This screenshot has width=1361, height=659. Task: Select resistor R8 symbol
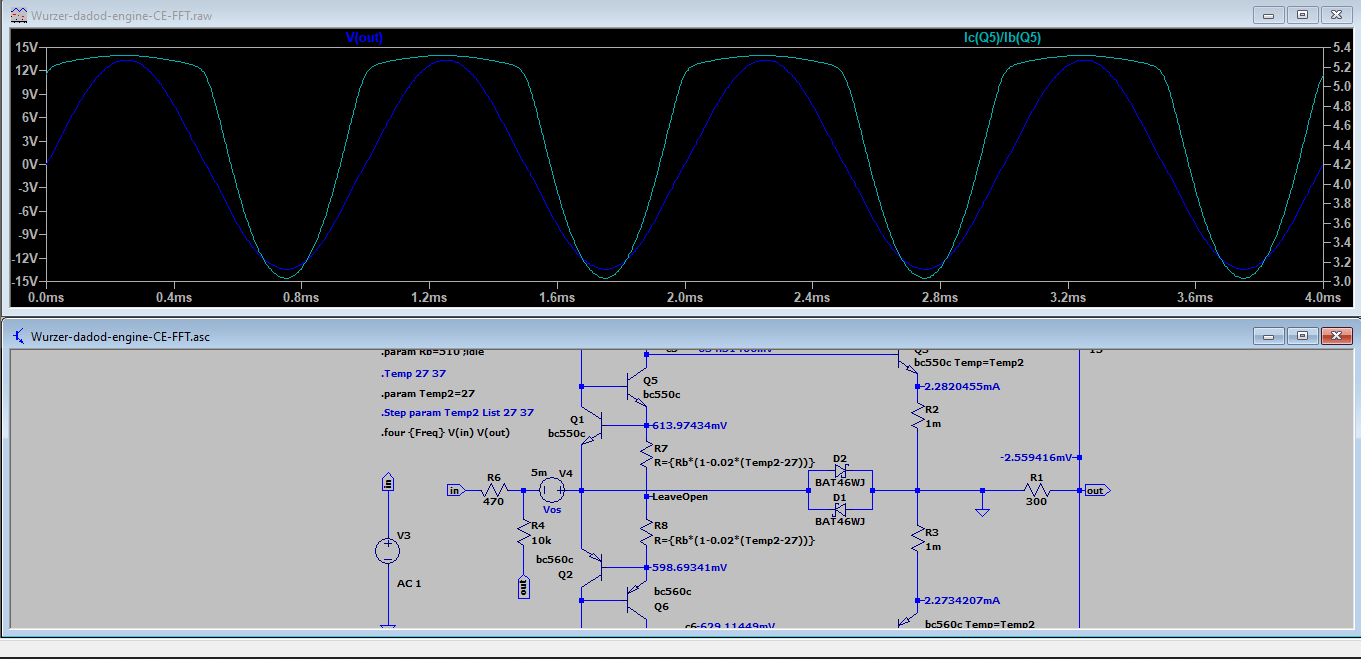click(647, 532)
